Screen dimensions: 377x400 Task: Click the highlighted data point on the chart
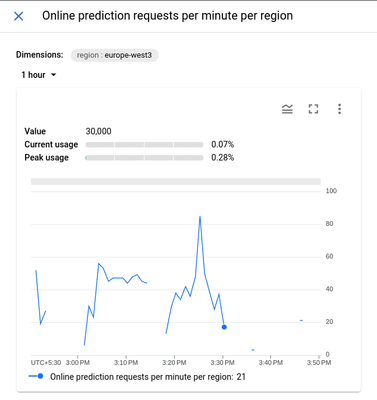click(x=224, y=327)
